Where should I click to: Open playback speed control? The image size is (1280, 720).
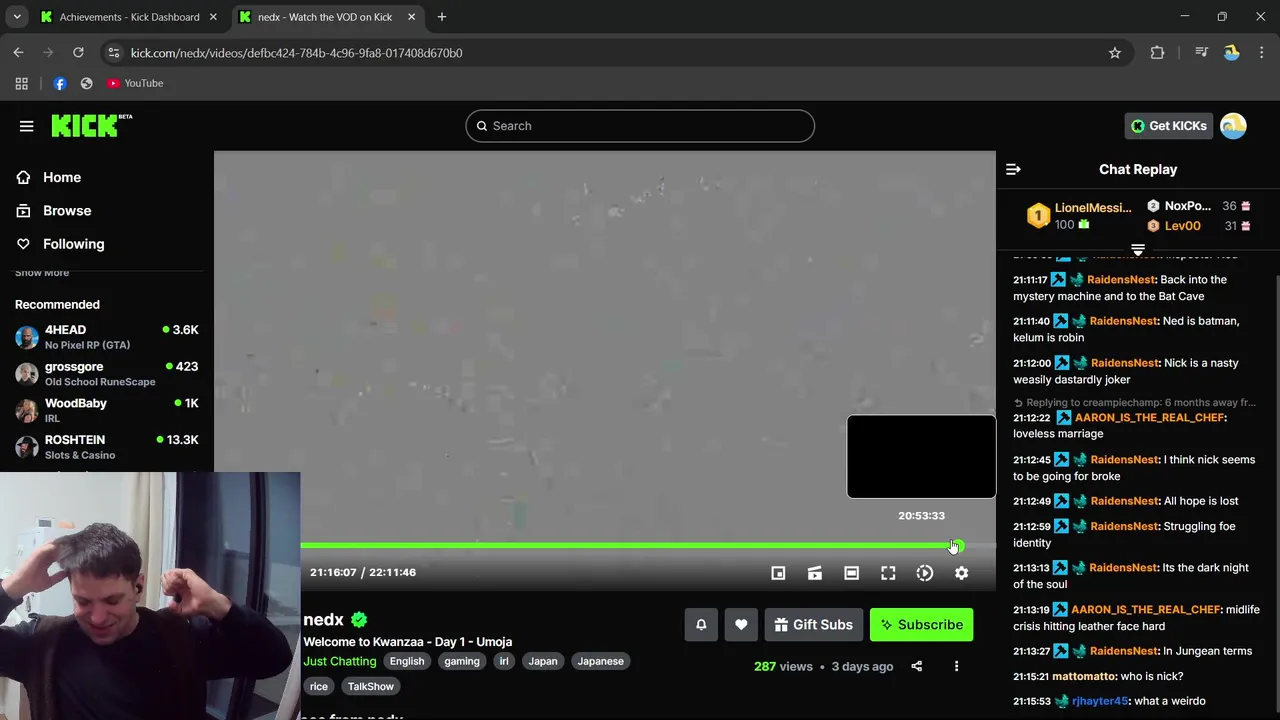[925, 573]
